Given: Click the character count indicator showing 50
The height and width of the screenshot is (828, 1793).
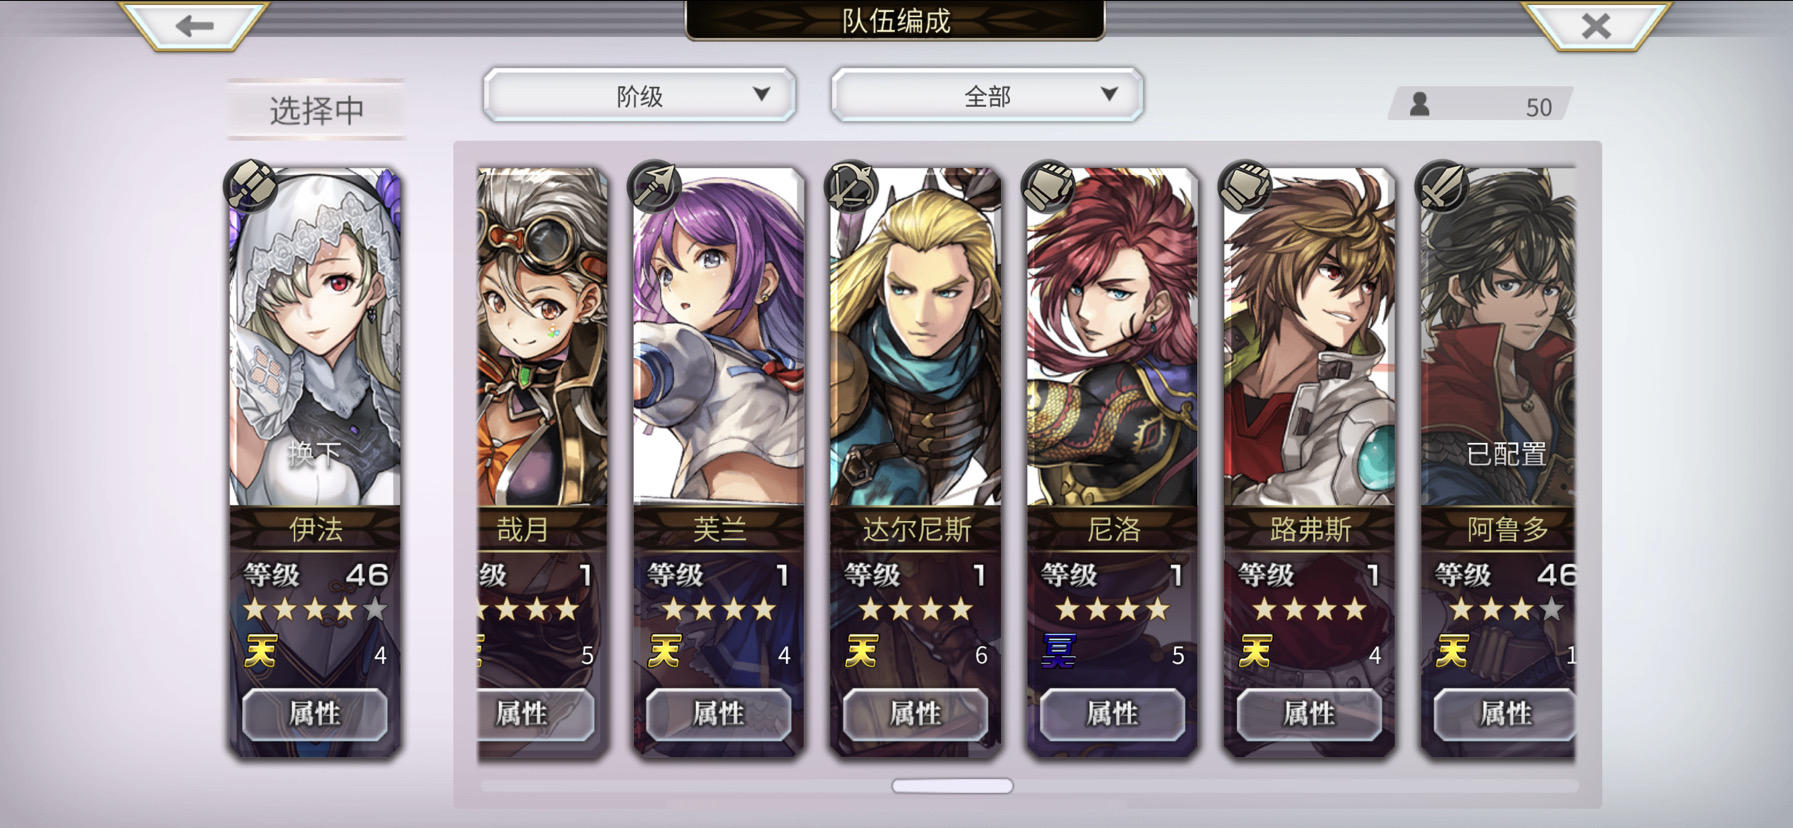Looking at the screenshot, I should tap(1481, 105).
